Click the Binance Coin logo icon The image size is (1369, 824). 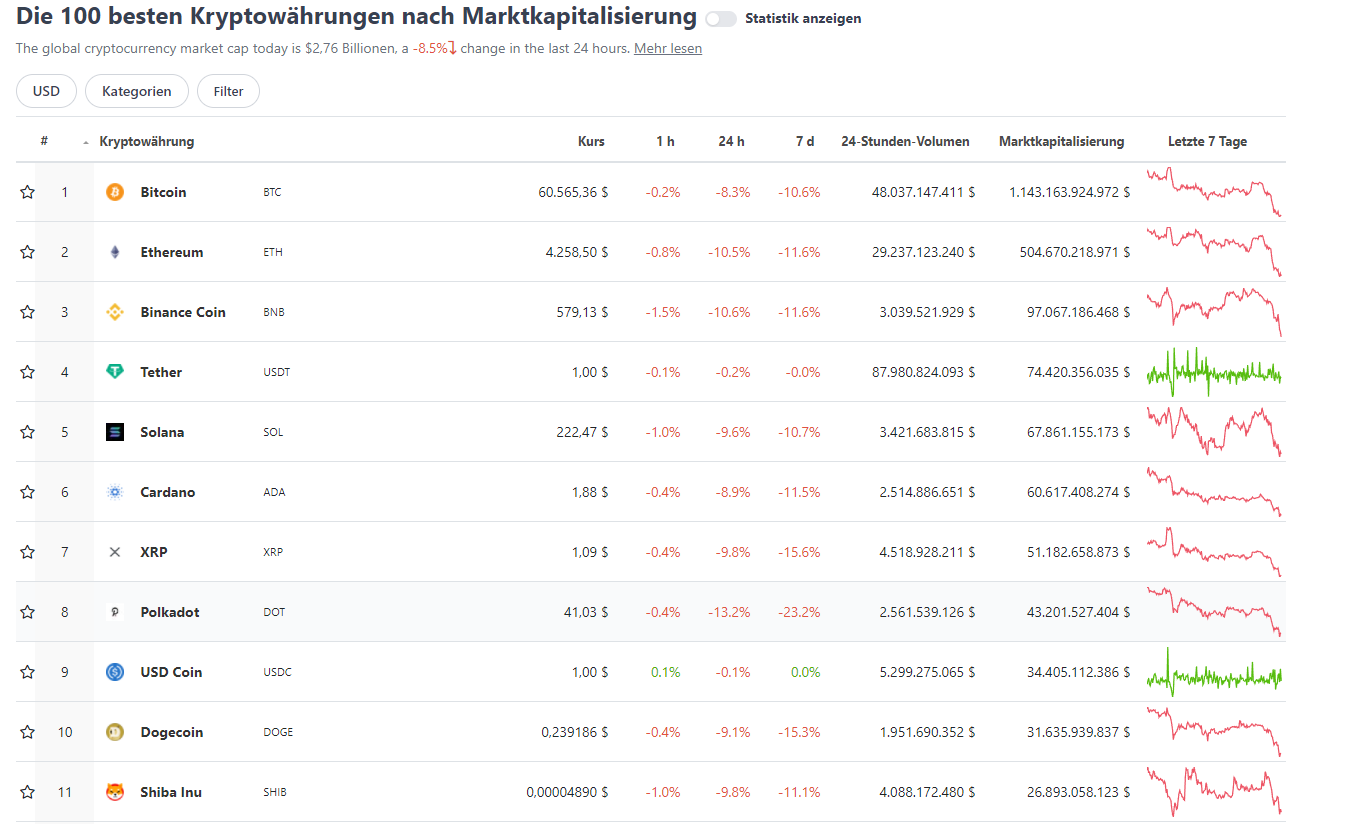tap(115, 312)
